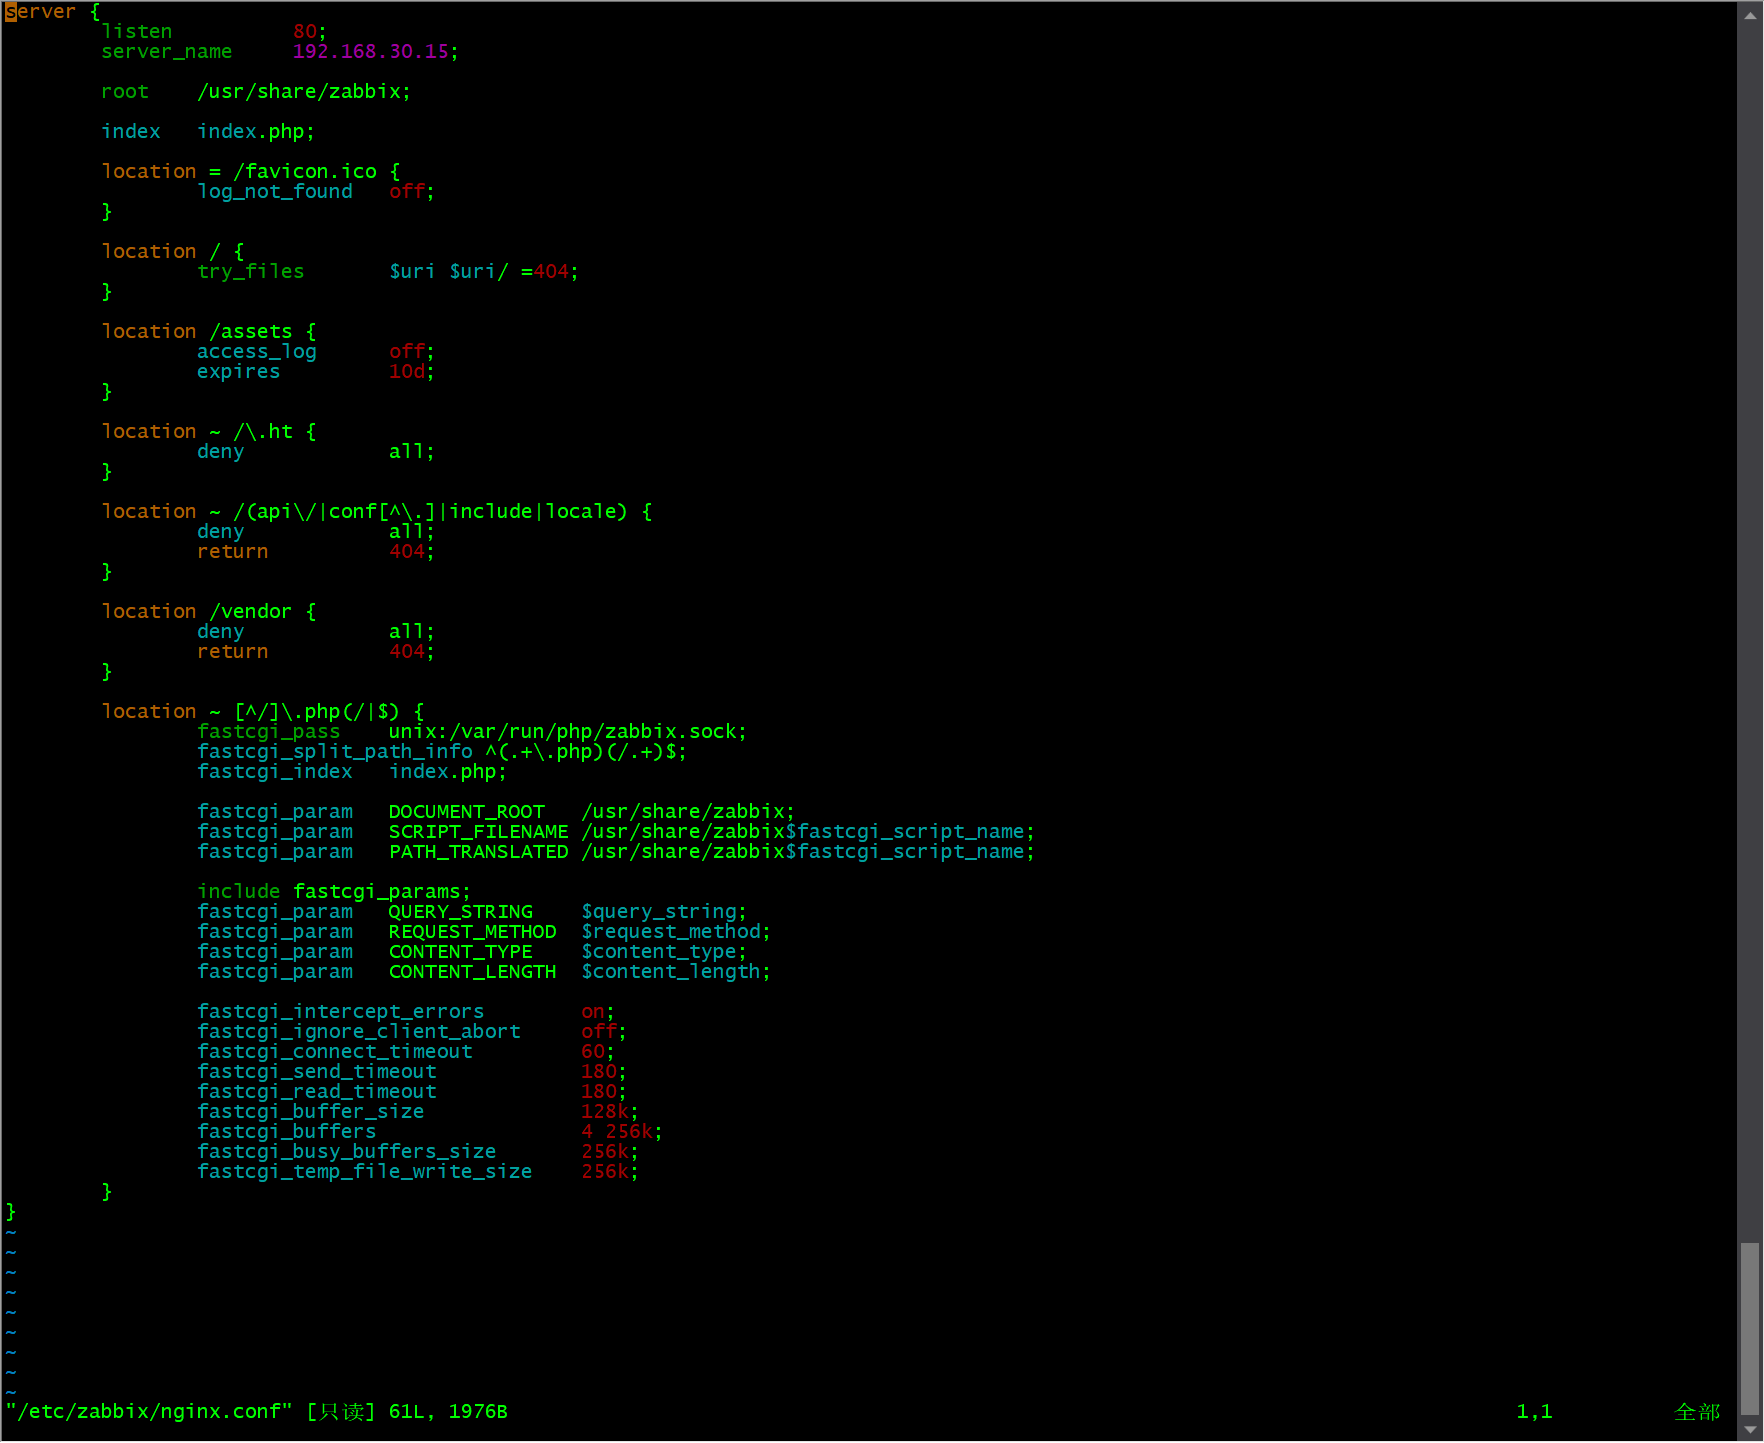Click the 'QUERY_STRING' parameter name
The width and height of the screenshot is (1764, 1443).
461,911
